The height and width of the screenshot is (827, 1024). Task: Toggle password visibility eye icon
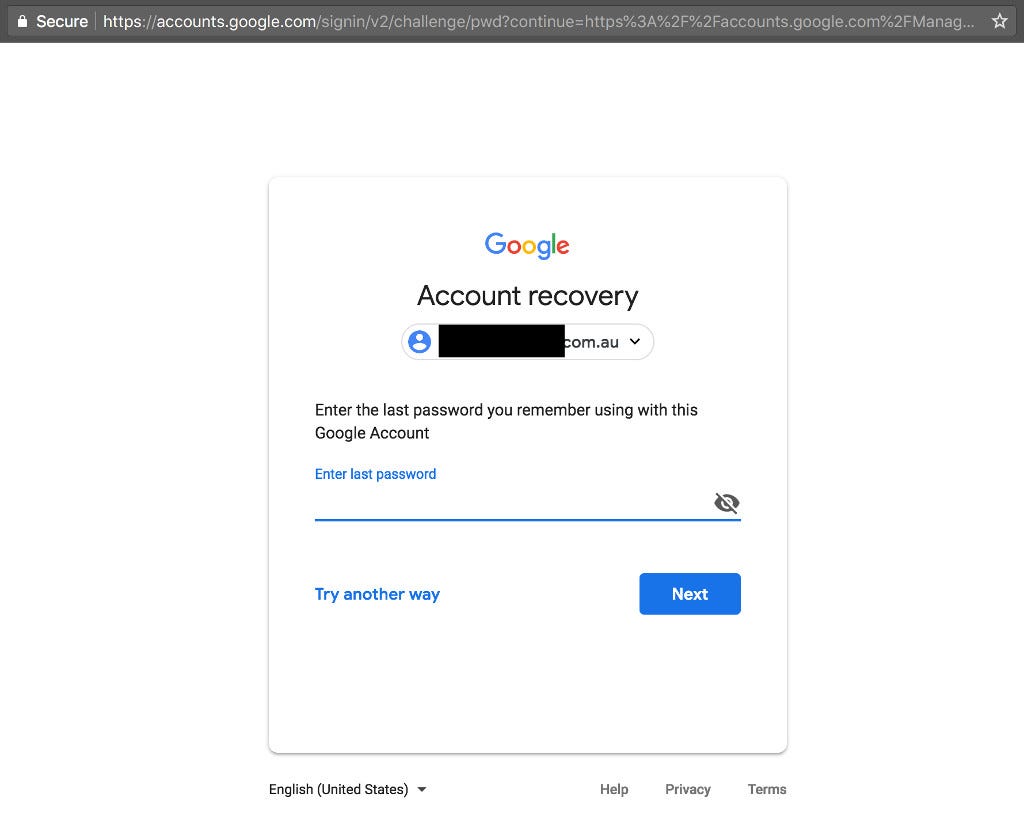click(x=726, y=503)
